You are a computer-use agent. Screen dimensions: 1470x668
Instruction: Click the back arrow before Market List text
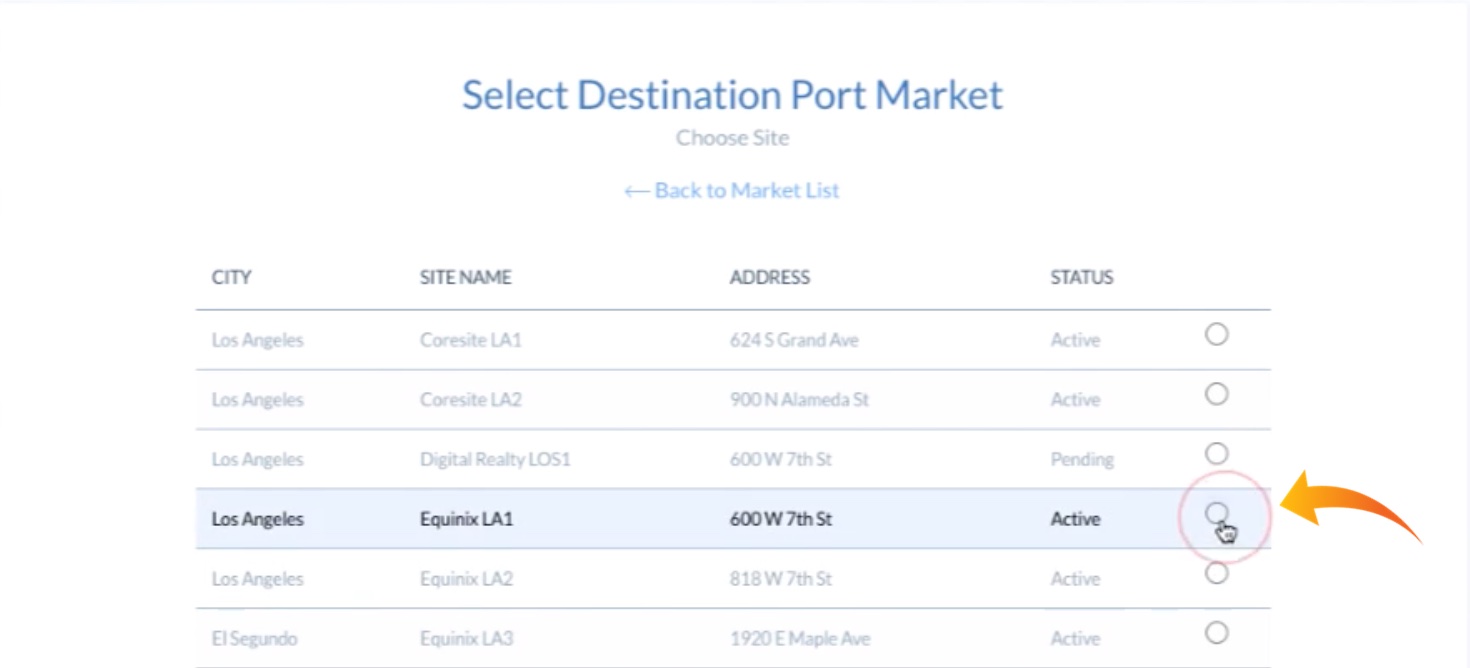[636, 190]
